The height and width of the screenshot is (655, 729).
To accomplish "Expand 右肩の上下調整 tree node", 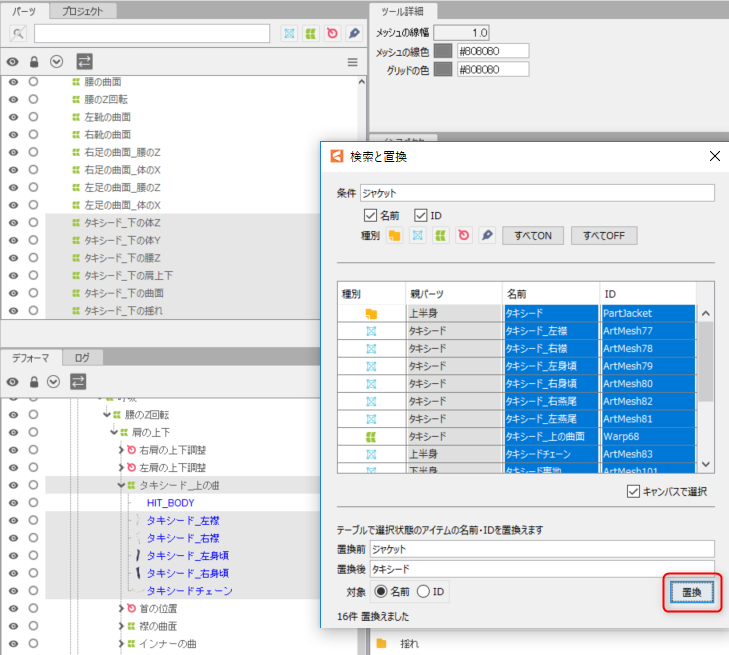I will [121, 450].
